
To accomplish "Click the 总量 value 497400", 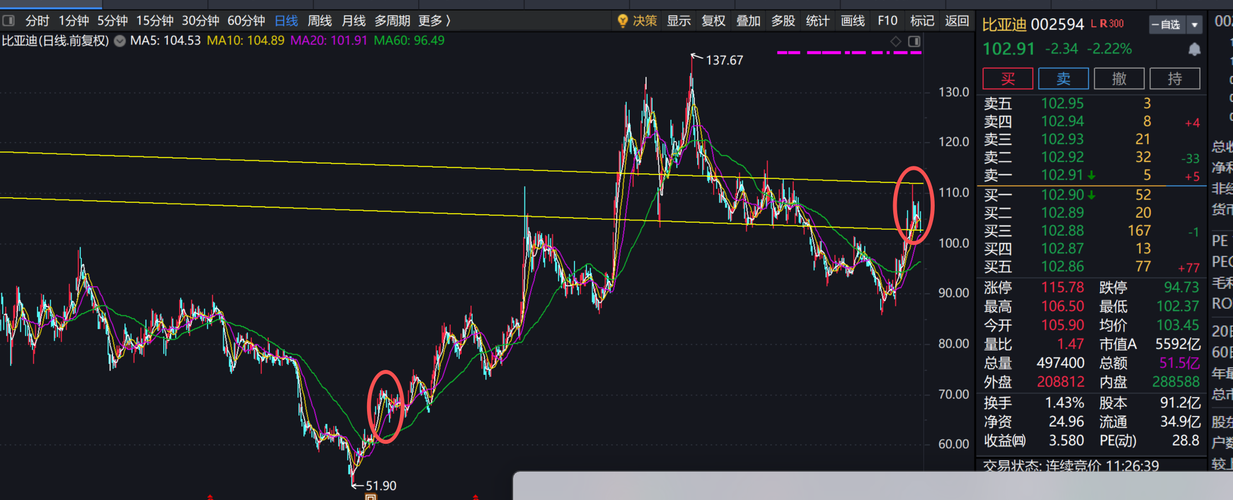I will (x=1061, y=362).
